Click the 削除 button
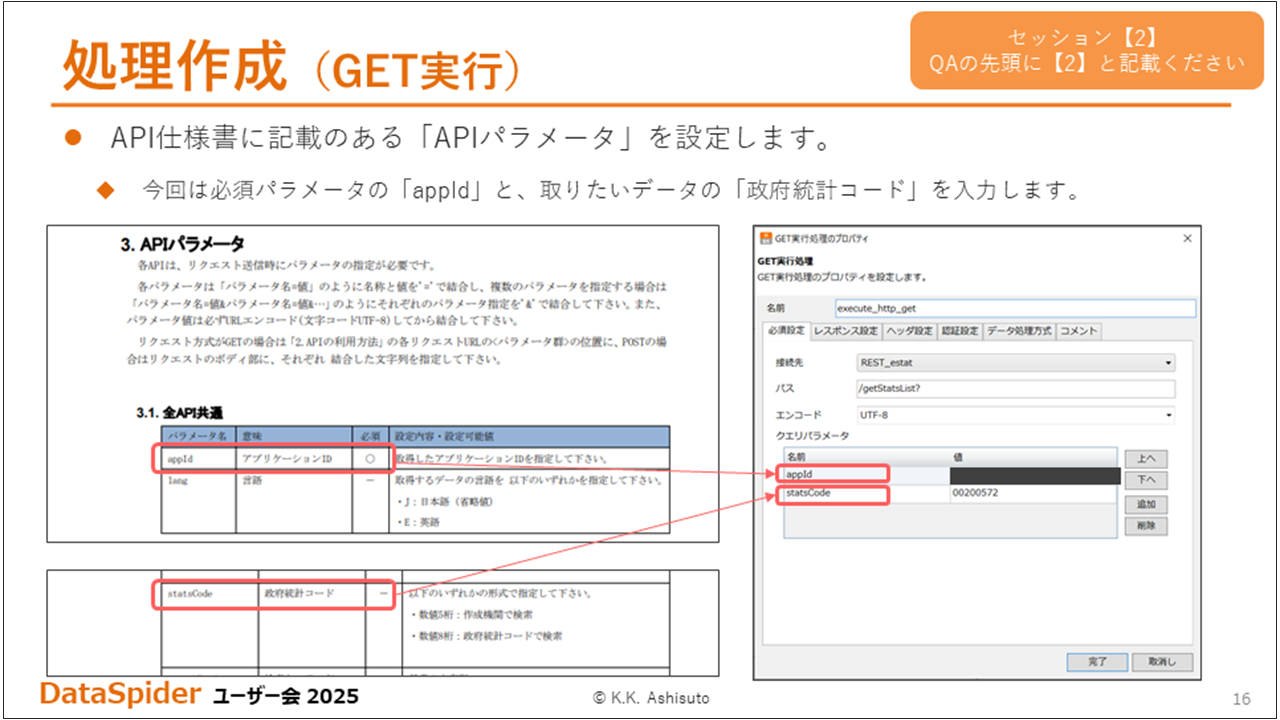This screenshot has height=720, width=1280. (1146, 526)
